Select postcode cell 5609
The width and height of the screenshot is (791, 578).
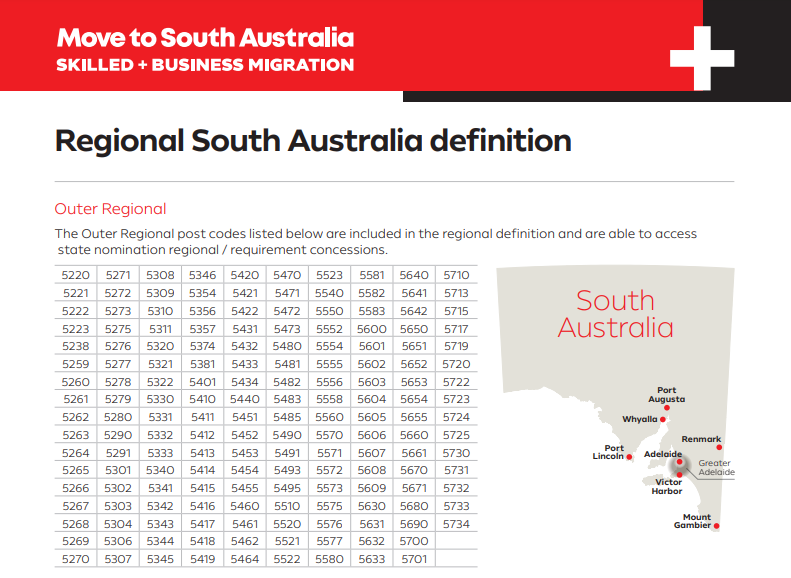372,488
